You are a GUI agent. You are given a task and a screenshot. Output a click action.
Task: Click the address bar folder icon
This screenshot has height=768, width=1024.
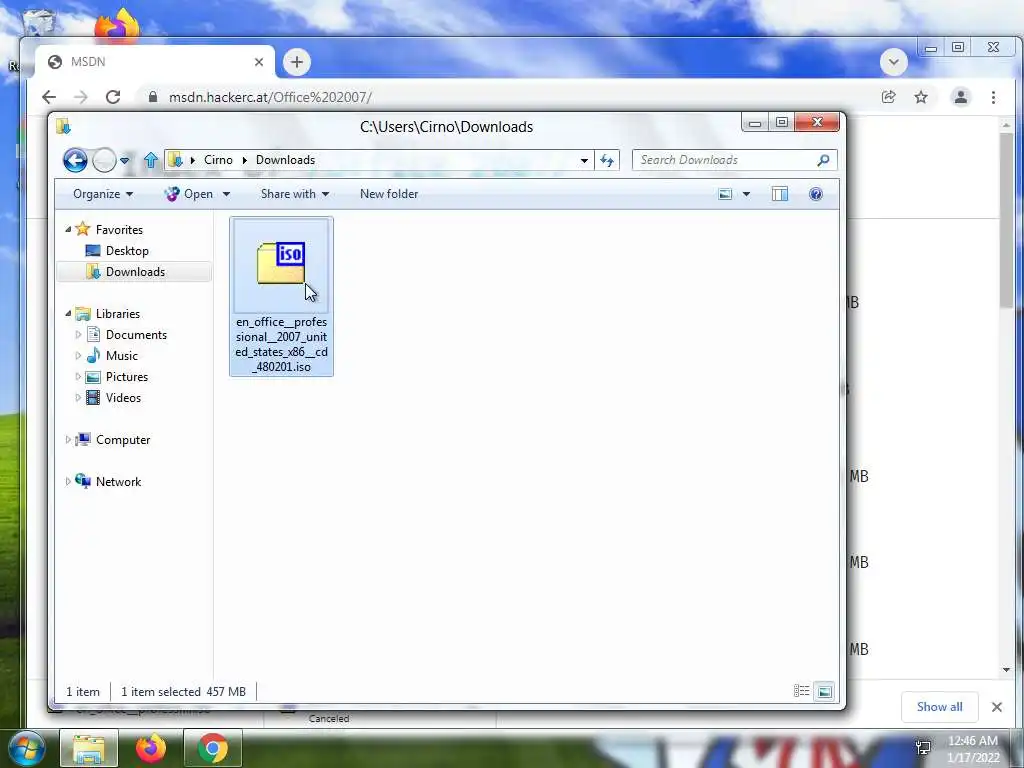(x=175, y=160)
